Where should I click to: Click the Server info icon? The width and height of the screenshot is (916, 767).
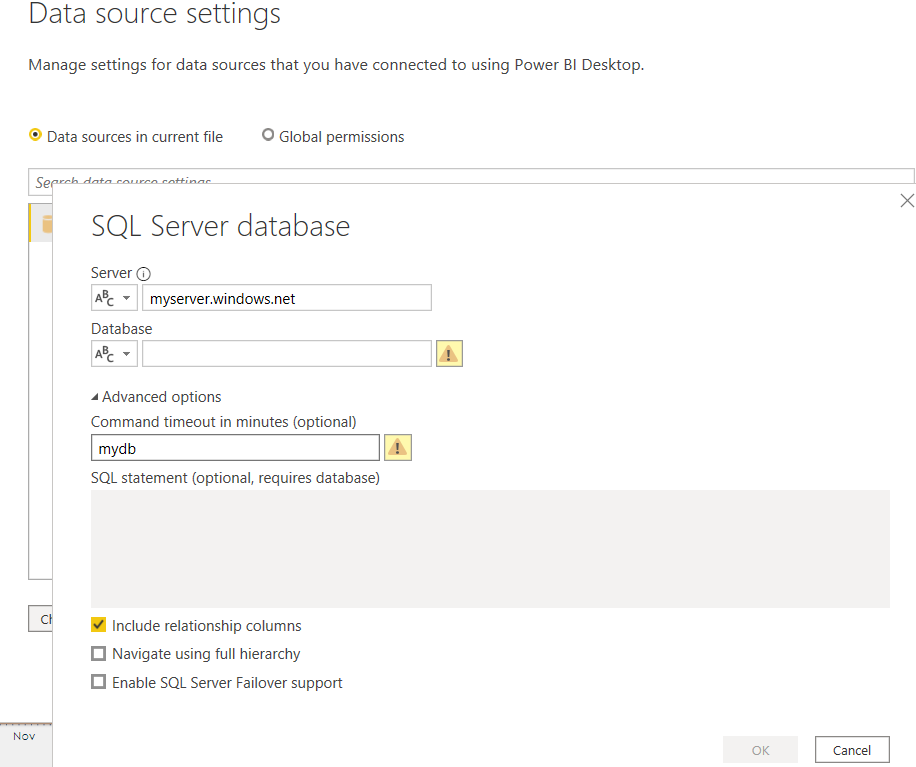[x=143, y=274]
